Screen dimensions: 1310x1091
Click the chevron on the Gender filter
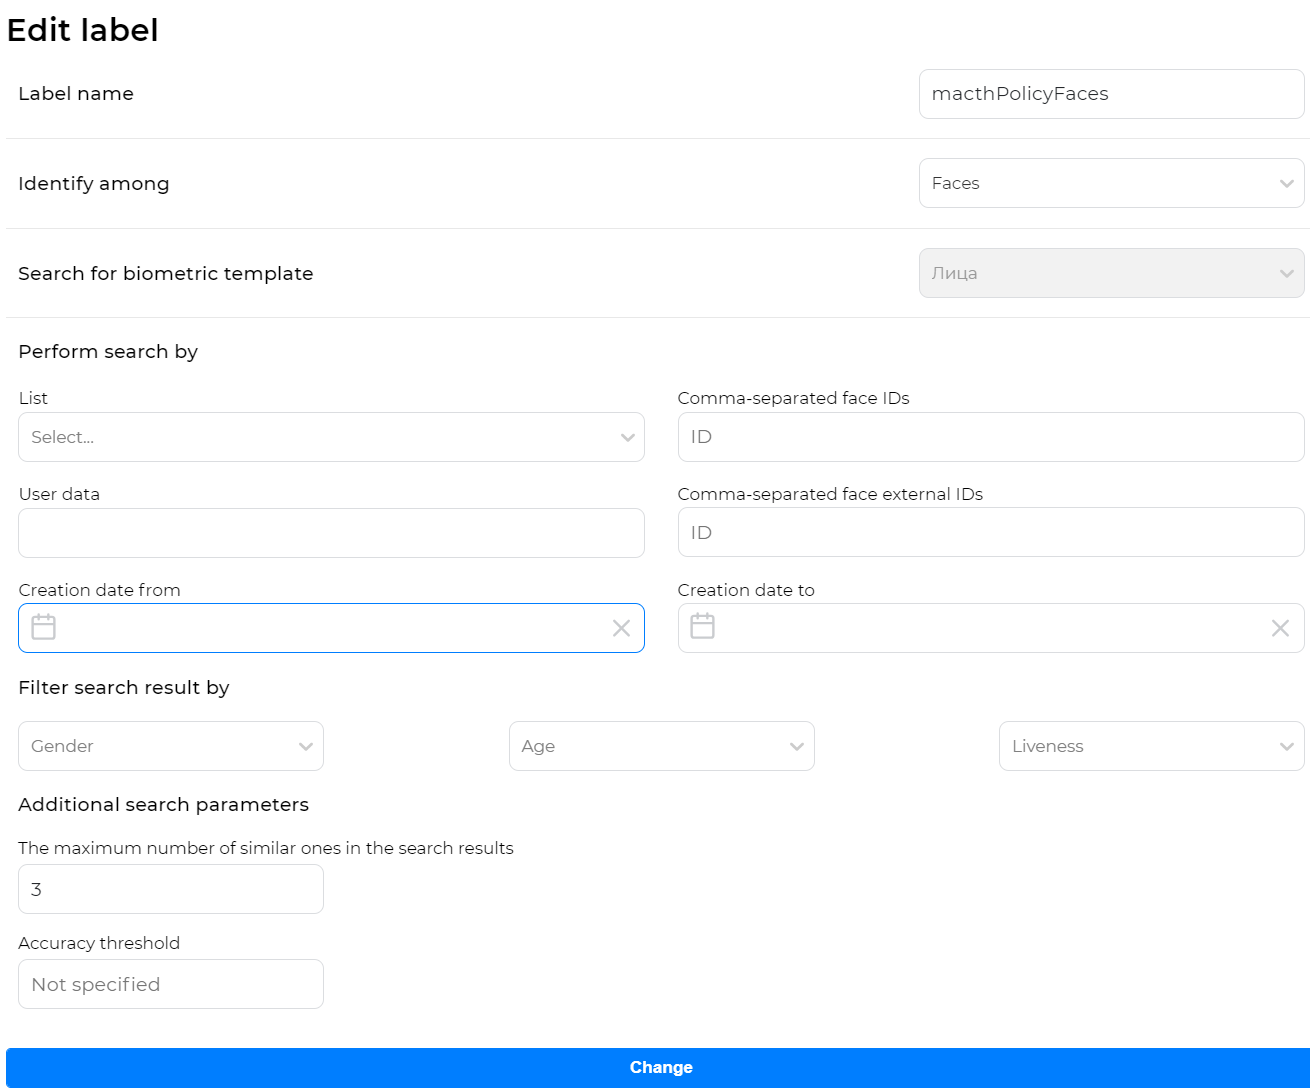[306, 746]
